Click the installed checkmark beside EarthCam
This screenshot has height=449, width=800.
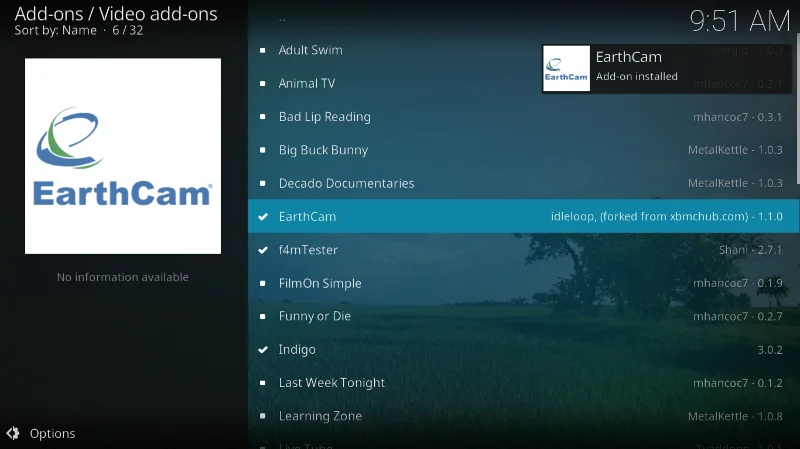point(263,217)
